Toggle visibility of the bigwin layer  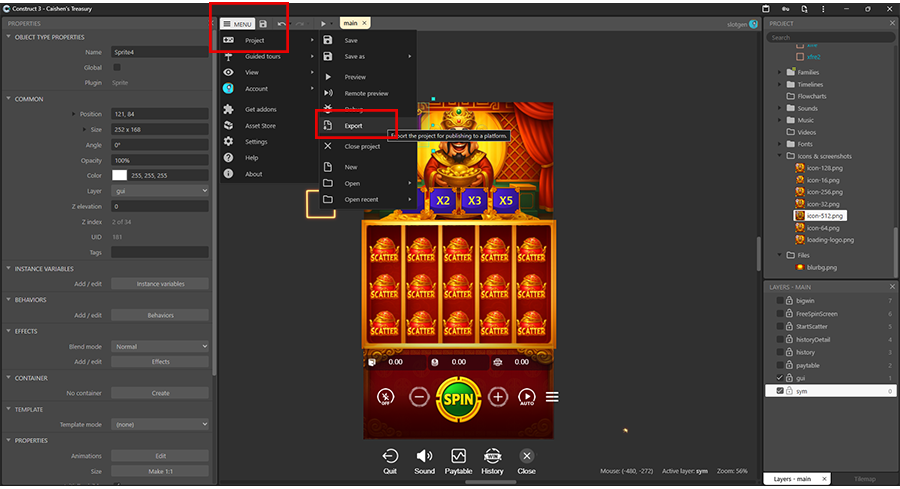click(x=781, y=301)
